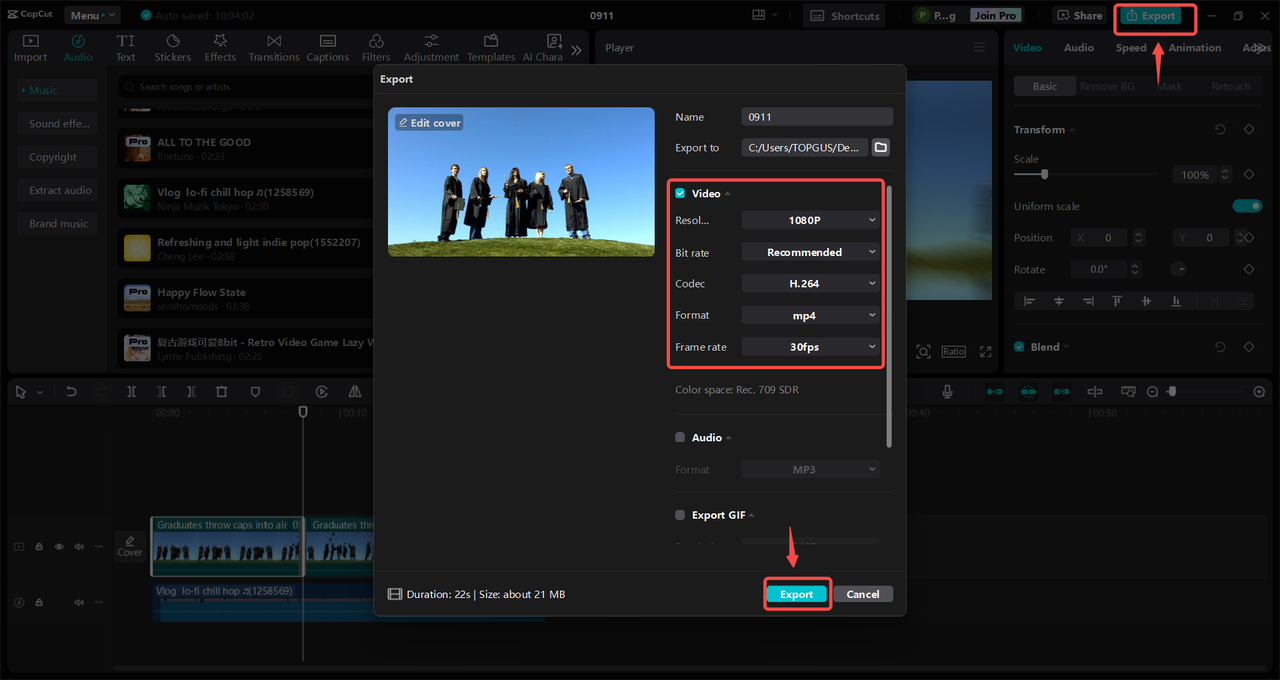Viewport: 1280px width, 680px height.
Task: Enable the Audio export checkbox
Action: [x=680, y=438]
